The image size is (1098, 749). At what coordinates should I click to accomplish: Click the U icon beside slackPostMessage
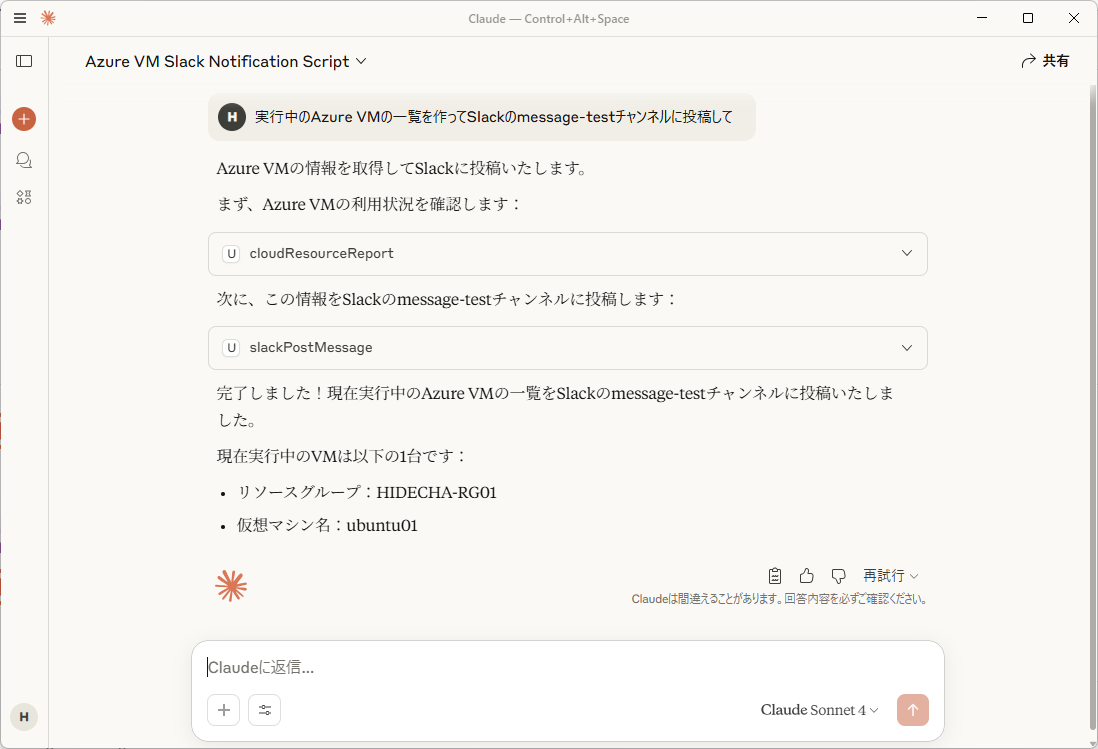231,348
